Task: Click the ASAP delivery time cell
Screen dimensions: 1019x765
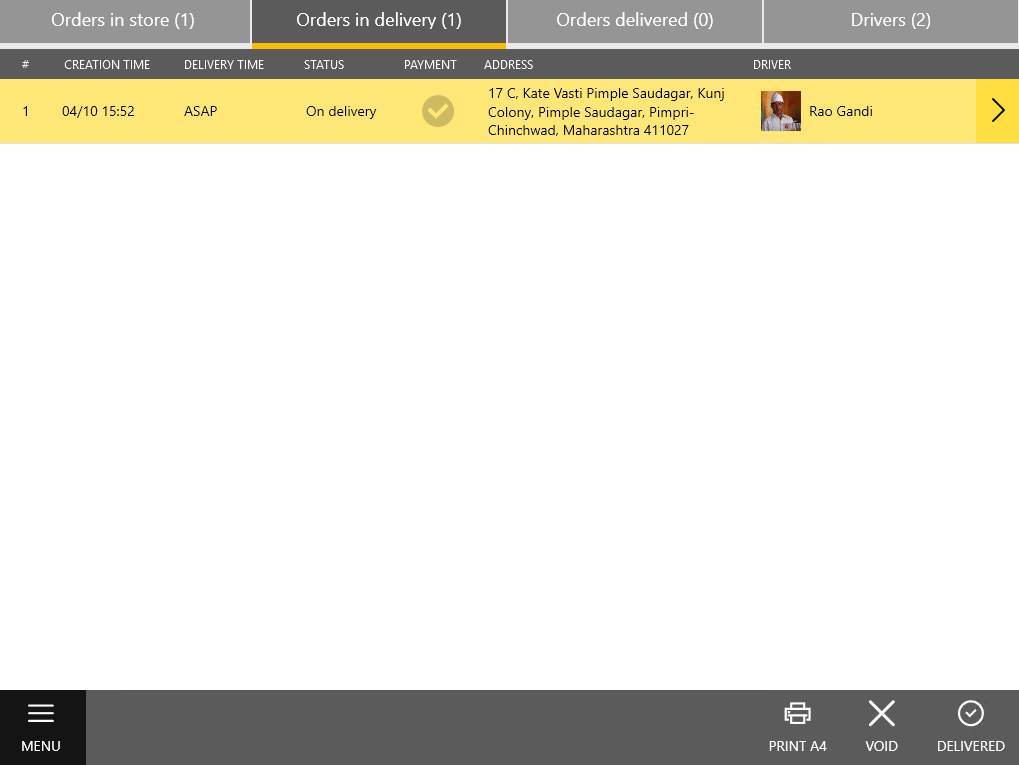Action: click(x=200, y=111)
